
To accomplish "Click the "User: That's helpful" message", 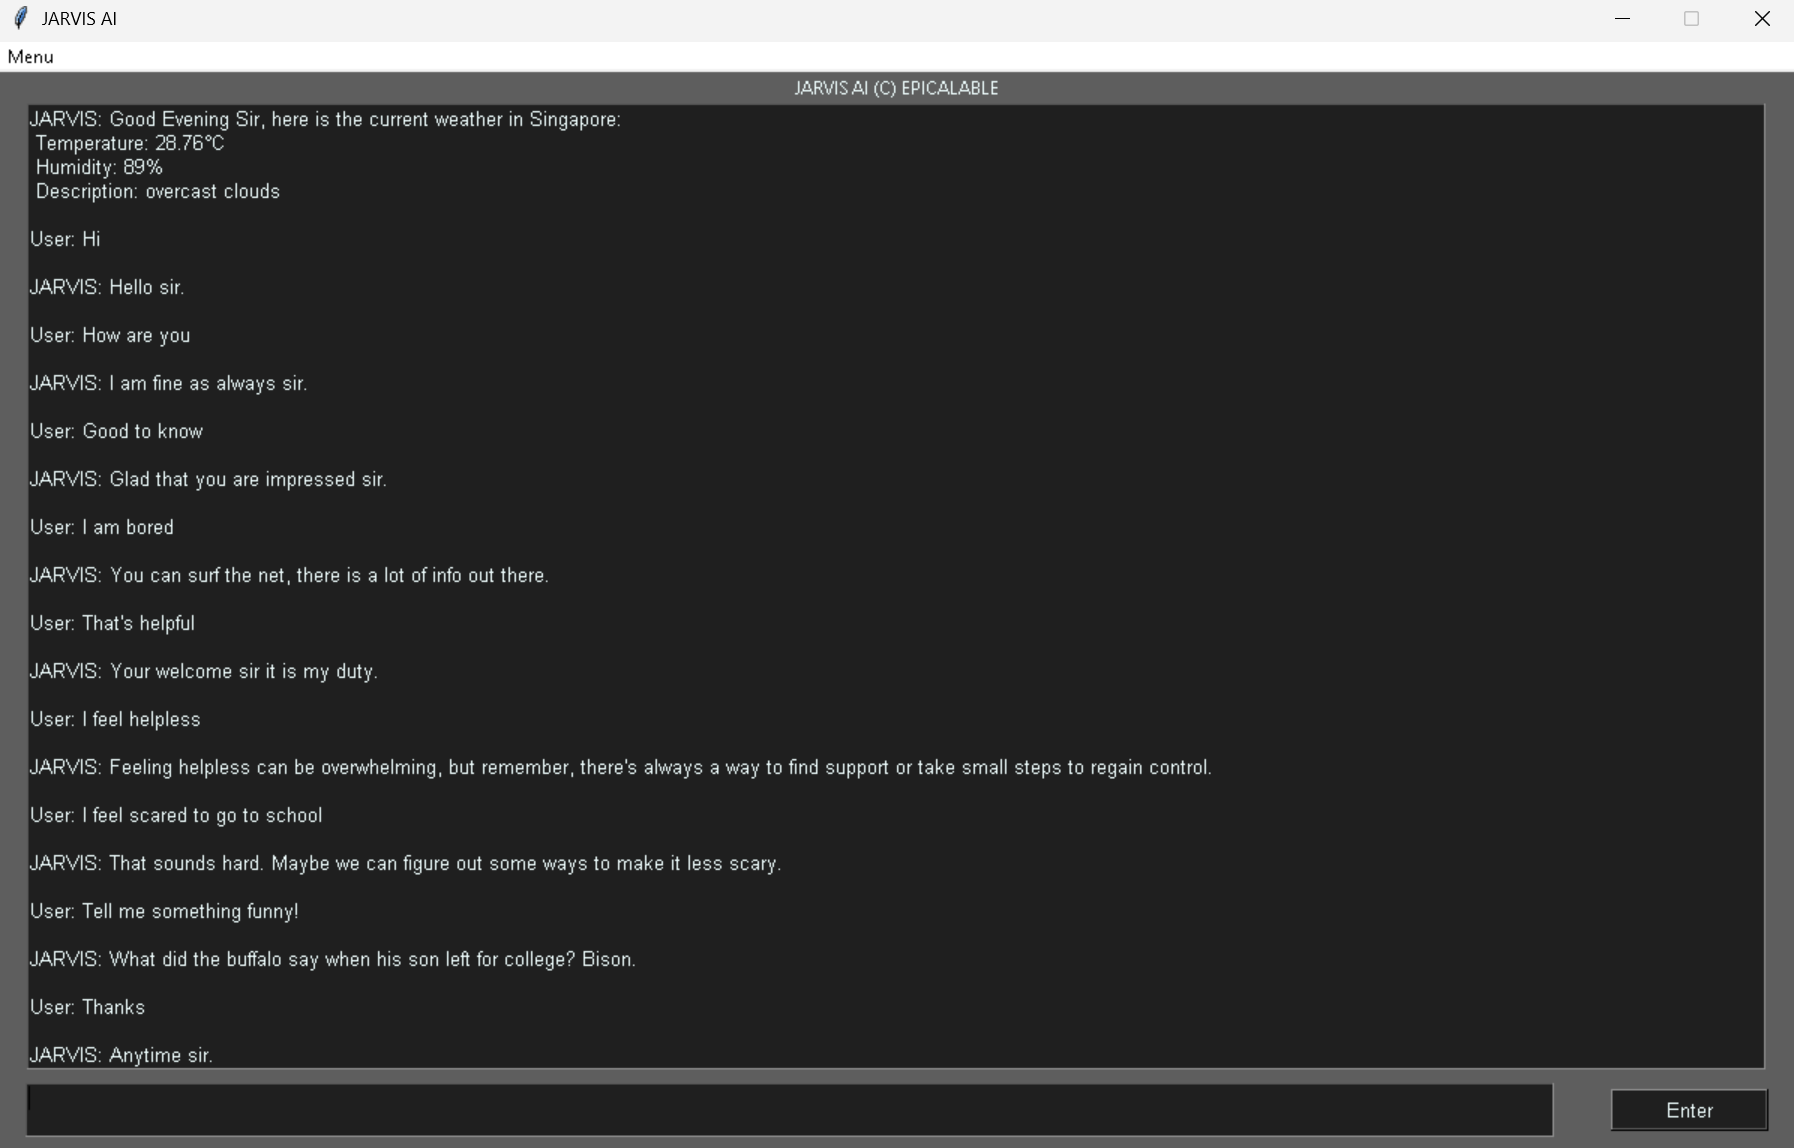I will click(112, 624).
